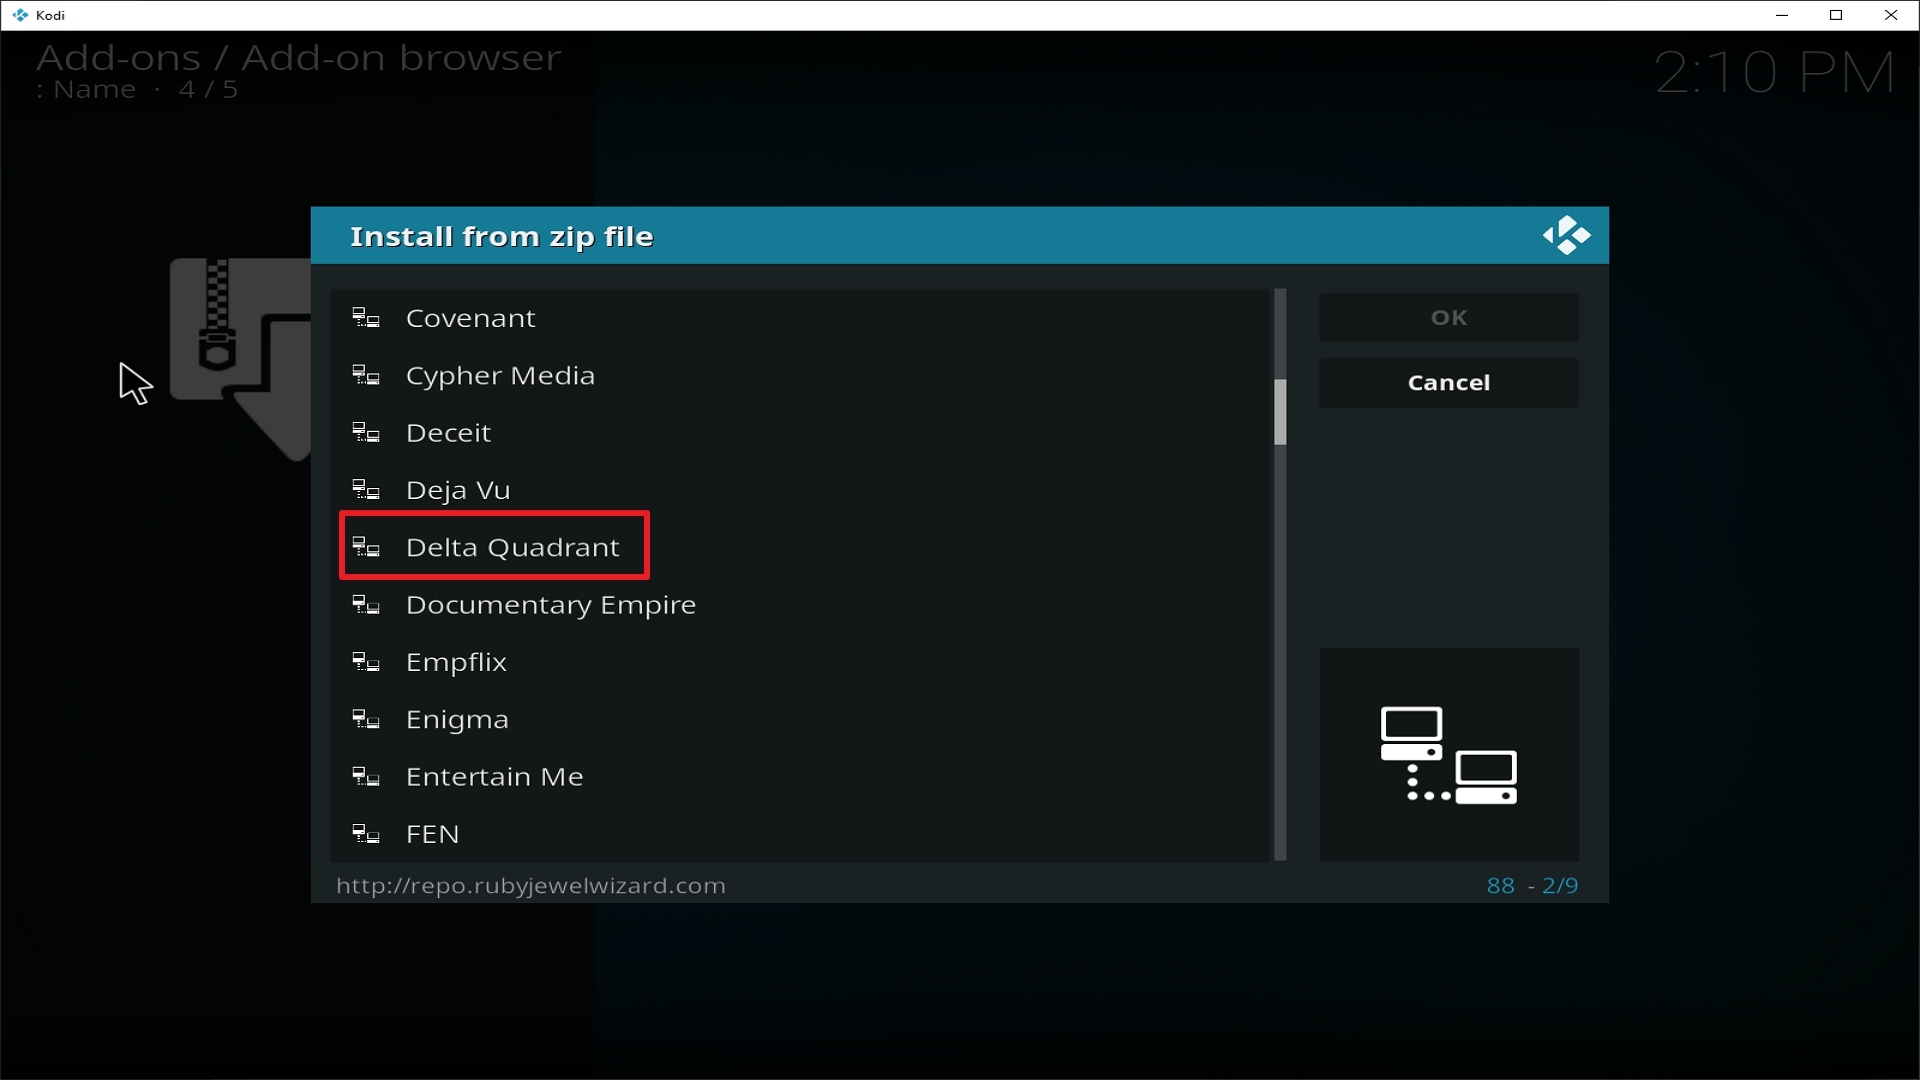Viewport: 1920px width, 1080px height.
Task: Click network icon beside FEN
Action: tap(366, 834)
